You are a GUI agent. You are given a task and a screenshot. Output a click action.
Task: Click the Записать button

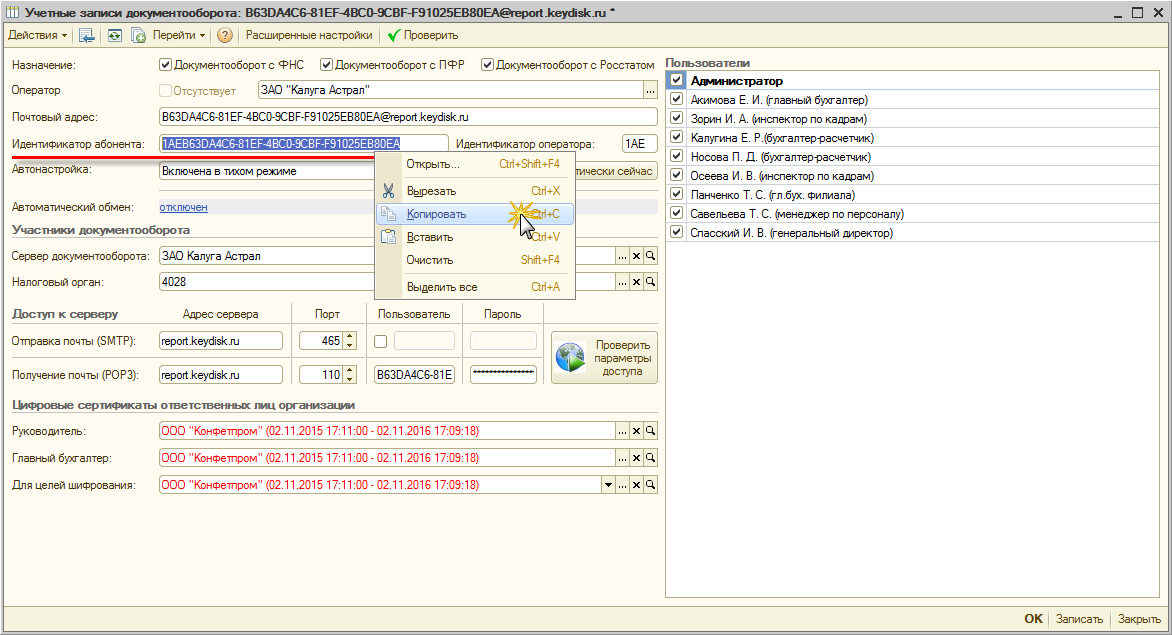click(1079, 619)
